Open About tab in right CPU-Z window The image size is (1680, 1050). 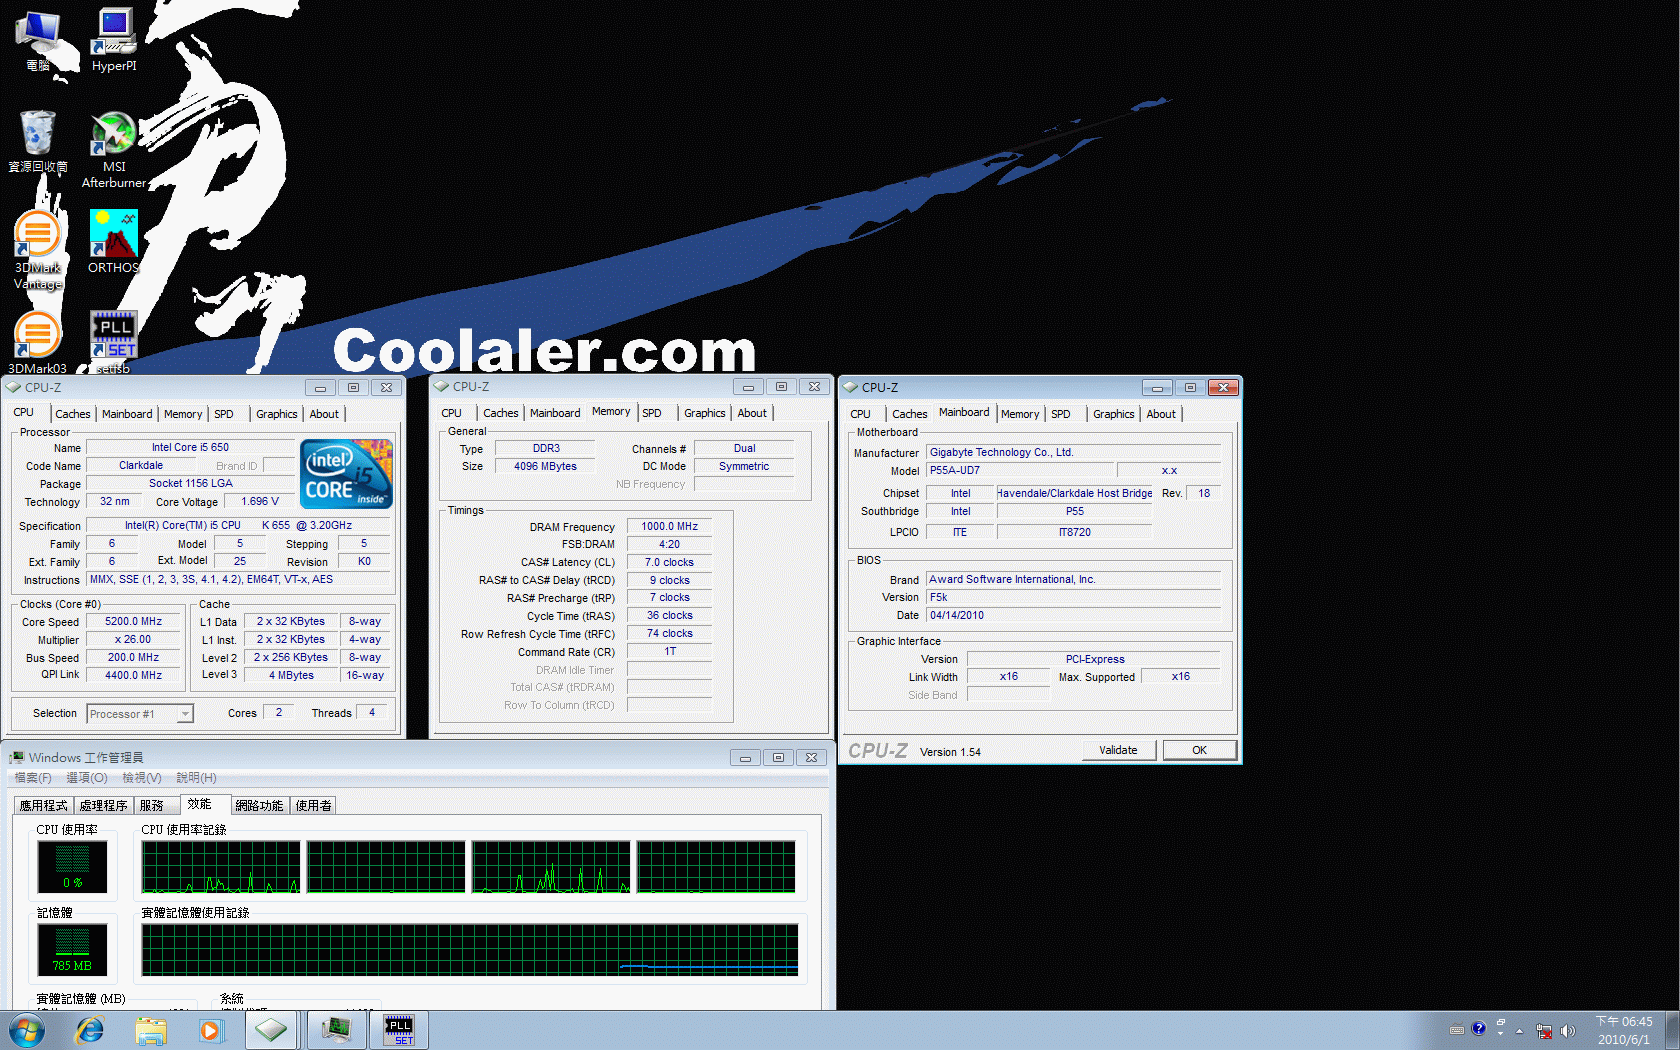click(1161, 414)
